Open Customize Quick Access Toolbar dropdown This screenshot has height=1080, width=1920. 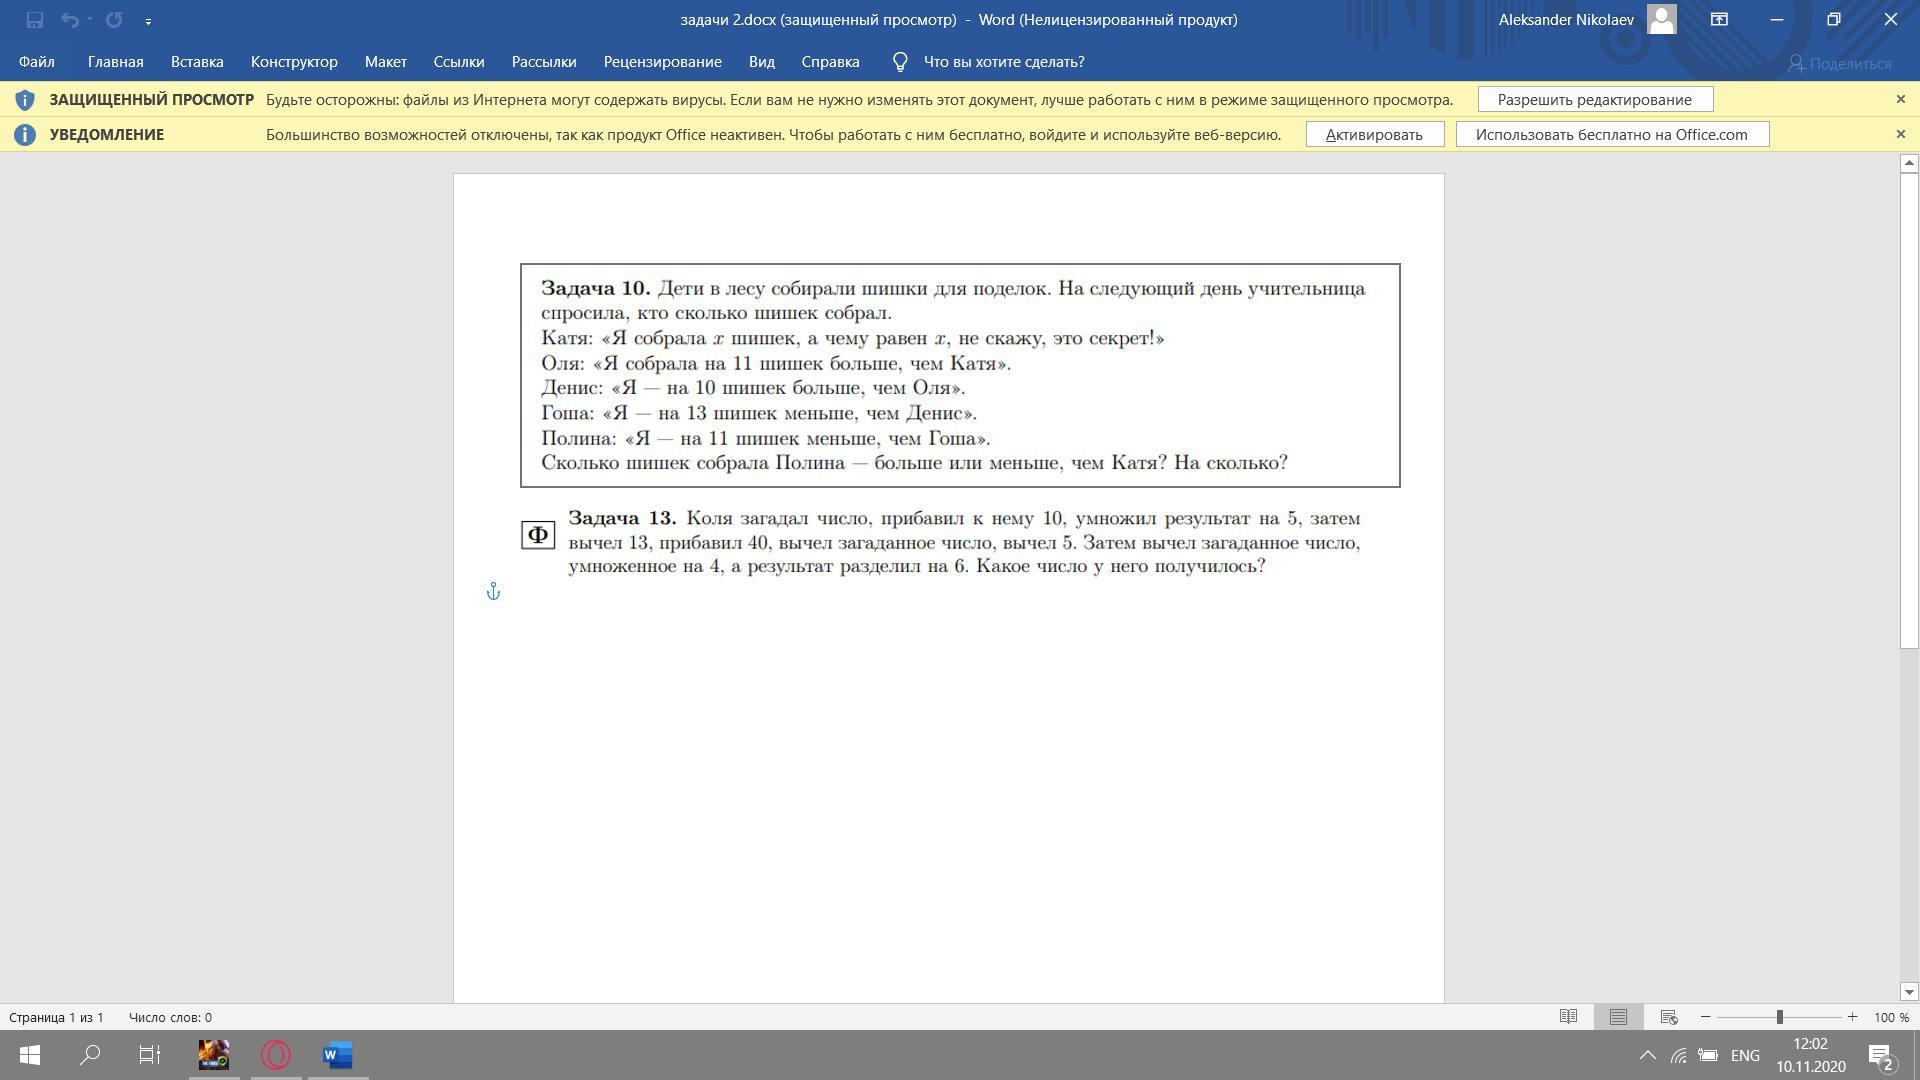pos(148,21)
